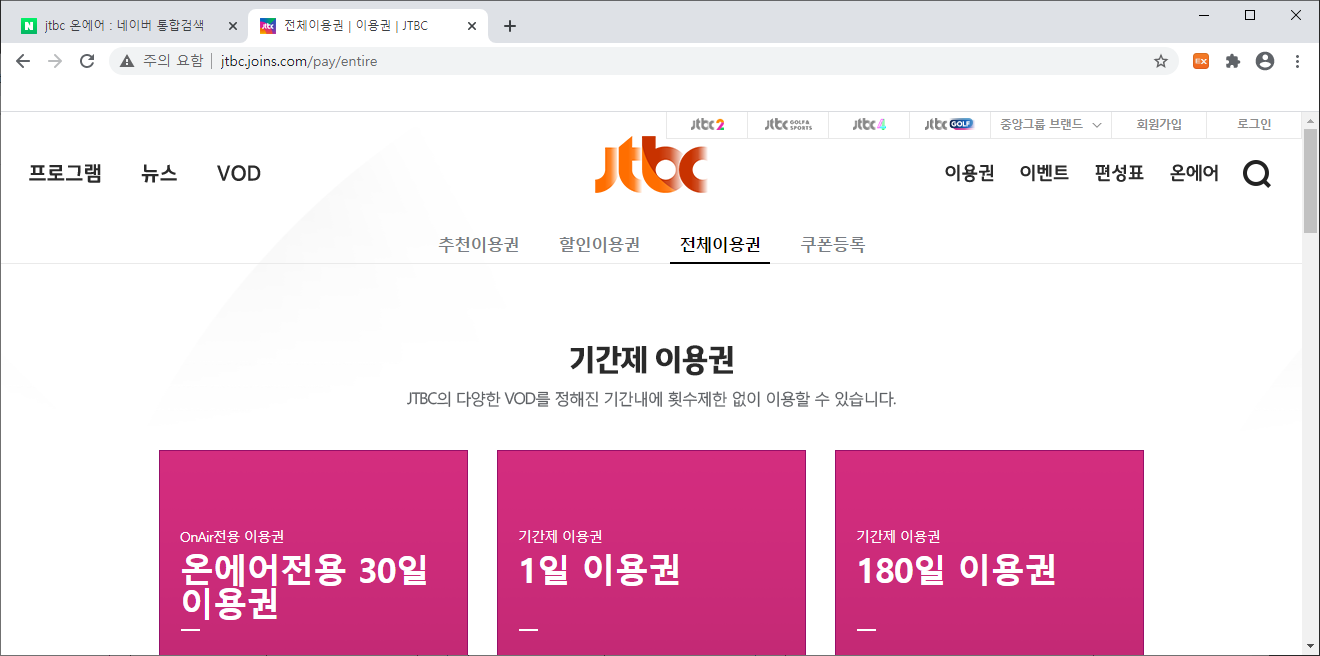The height and width of the screenshot is (656, 1320).
Task: Click the orange extension icon in toolbar
Action: (1201, 61)
